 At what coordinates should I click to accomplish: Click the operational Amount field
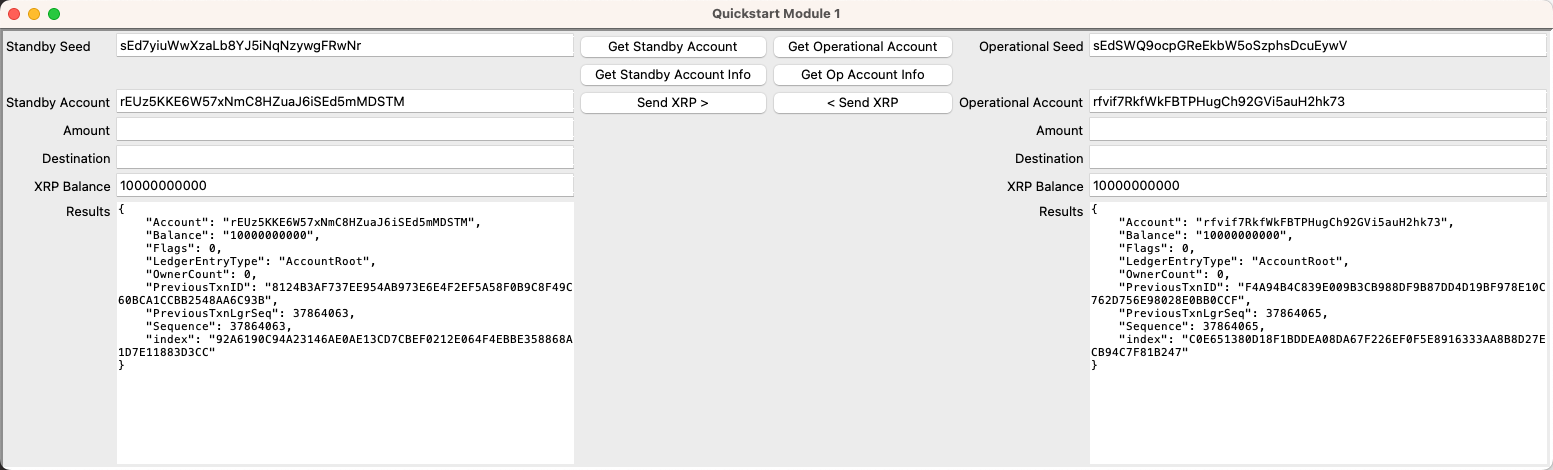(1317, 130)
